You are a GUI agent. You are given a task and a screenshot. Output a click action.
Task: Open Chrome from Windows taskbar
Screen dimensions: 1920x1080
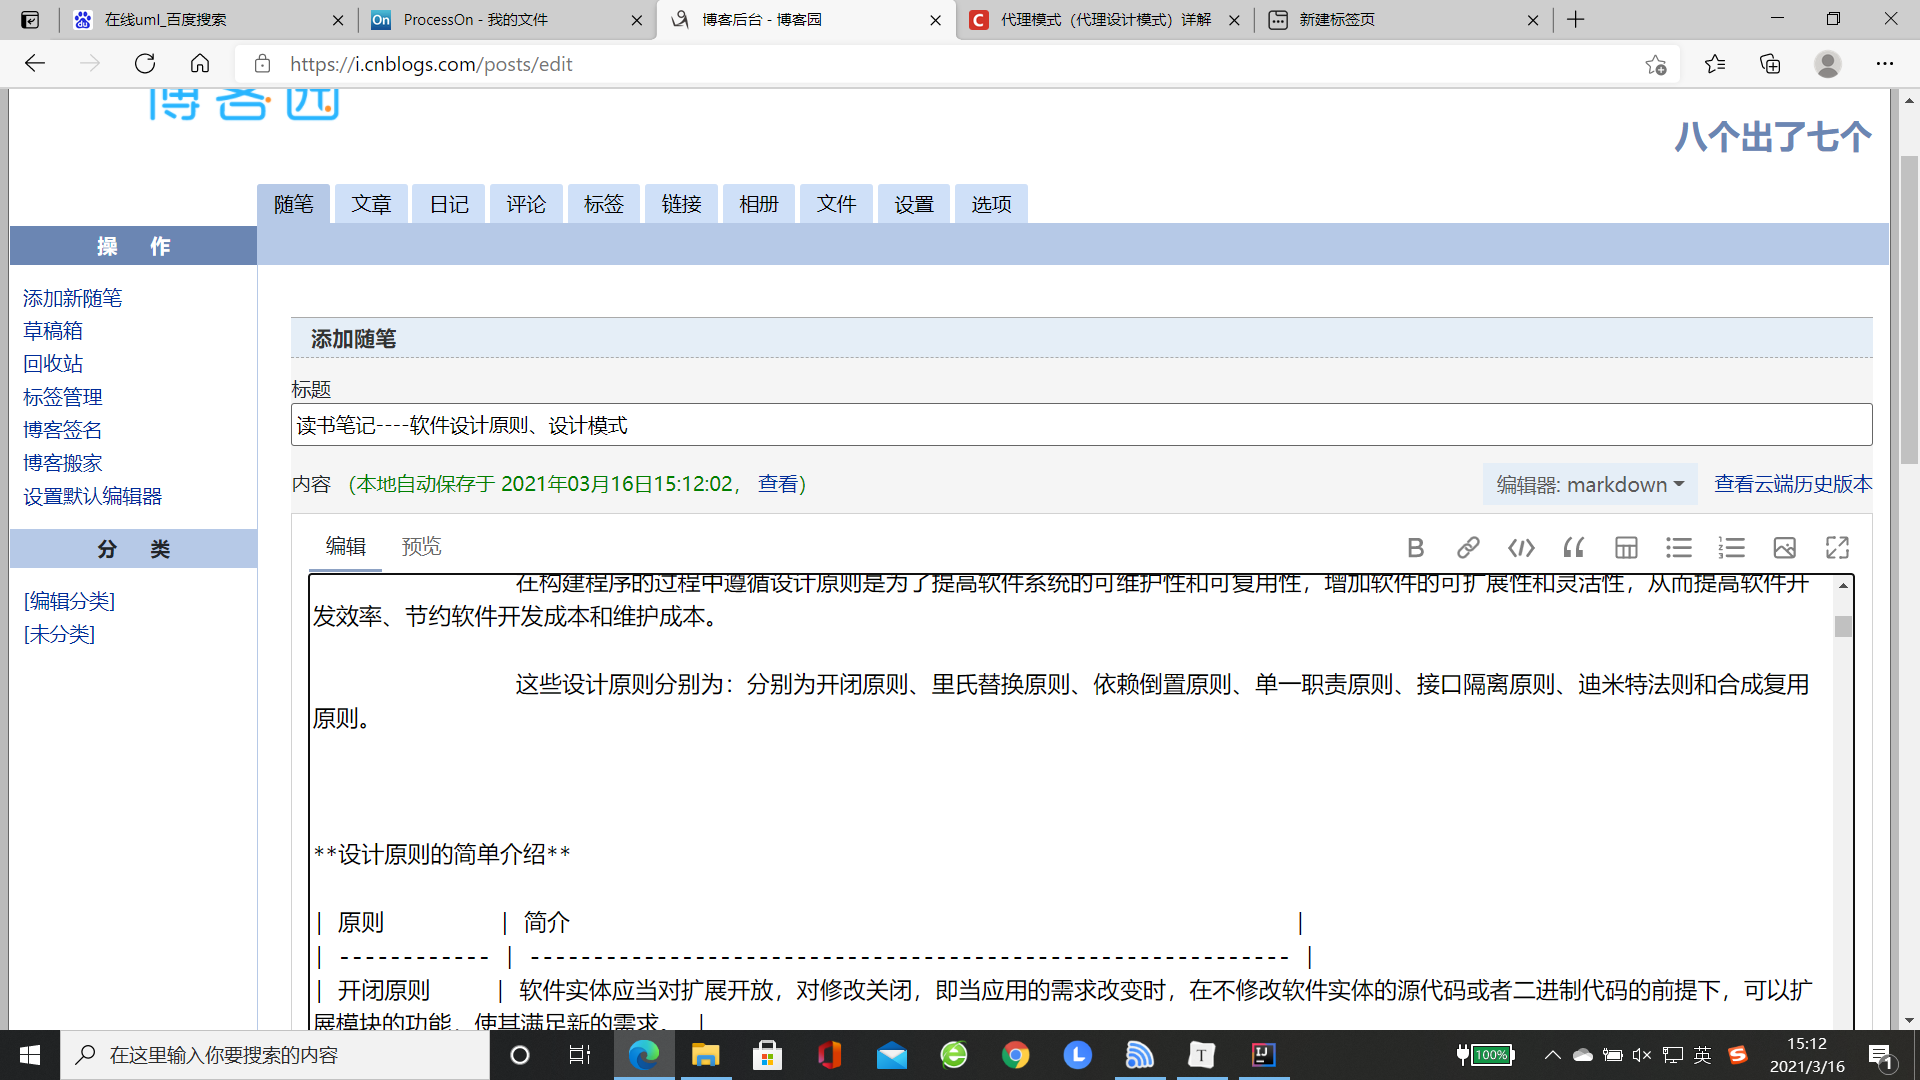point(1015,1055)
